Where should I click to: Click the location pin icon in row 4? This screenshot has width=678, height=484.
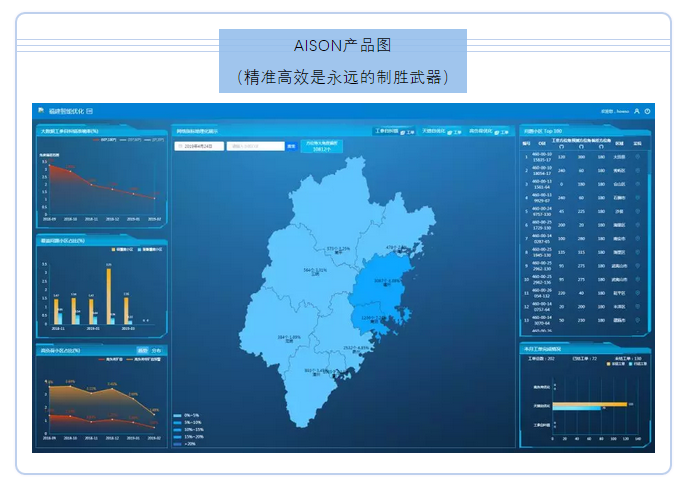(x=638, y=198)
